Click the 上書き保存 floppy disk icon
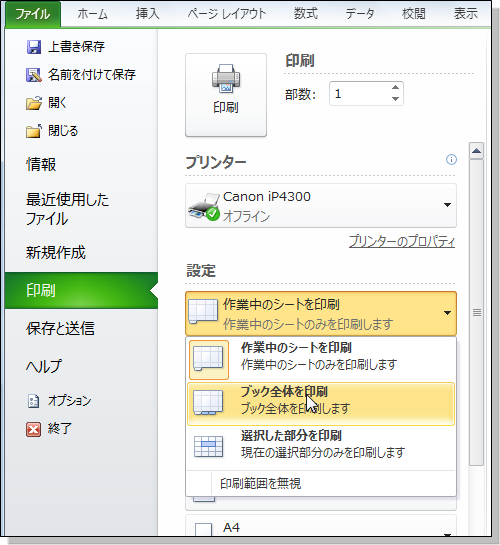 click(34, 47)
